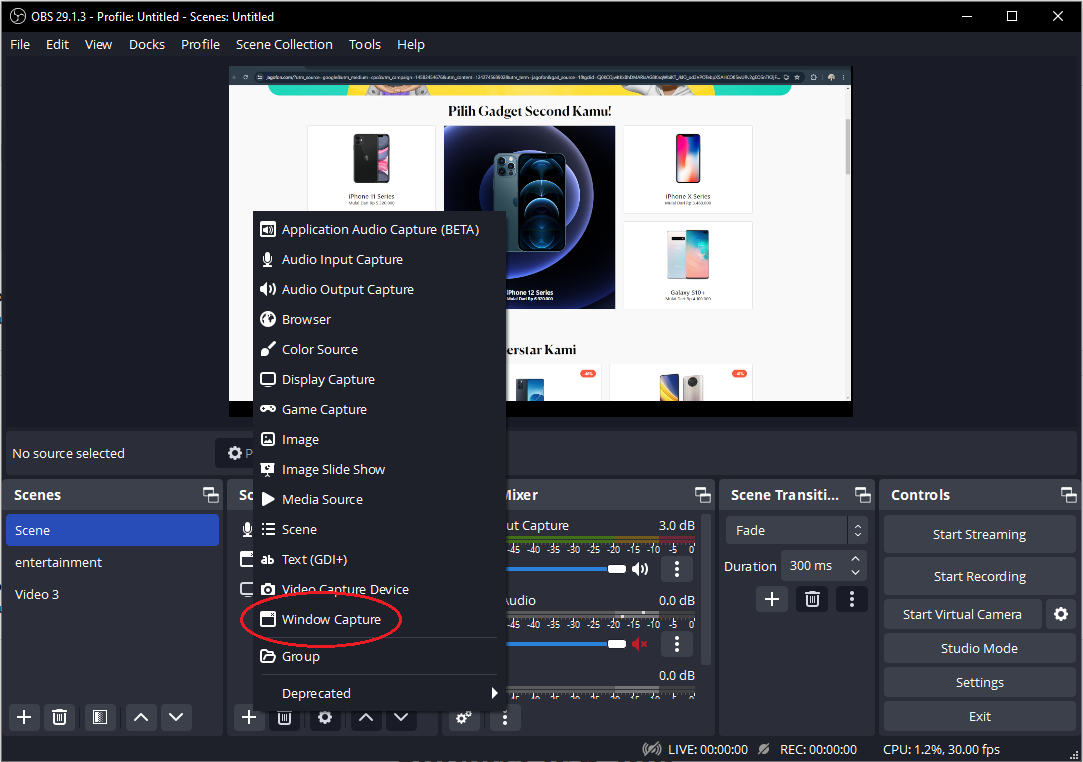Image resolution: width=1083 pixels, height=762 pixels.
Task: Choose Browser source
Action: [378, 319]
